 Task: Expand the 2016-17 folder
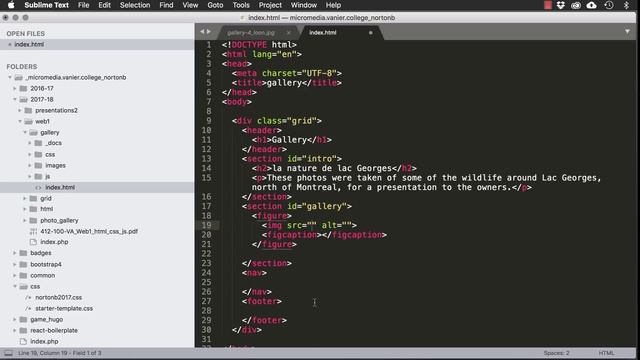15,88
